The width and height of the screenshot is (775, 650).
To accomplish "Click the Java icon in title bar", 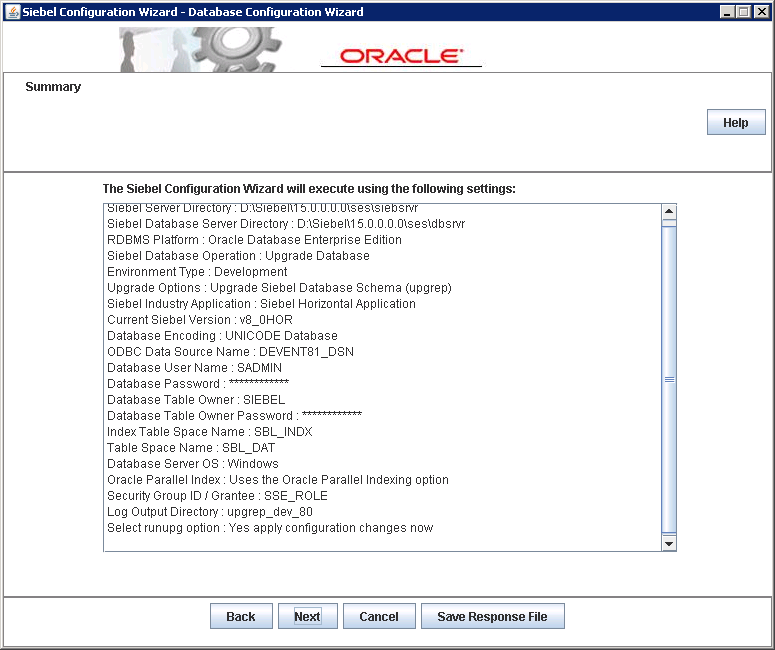I will 12,12.
